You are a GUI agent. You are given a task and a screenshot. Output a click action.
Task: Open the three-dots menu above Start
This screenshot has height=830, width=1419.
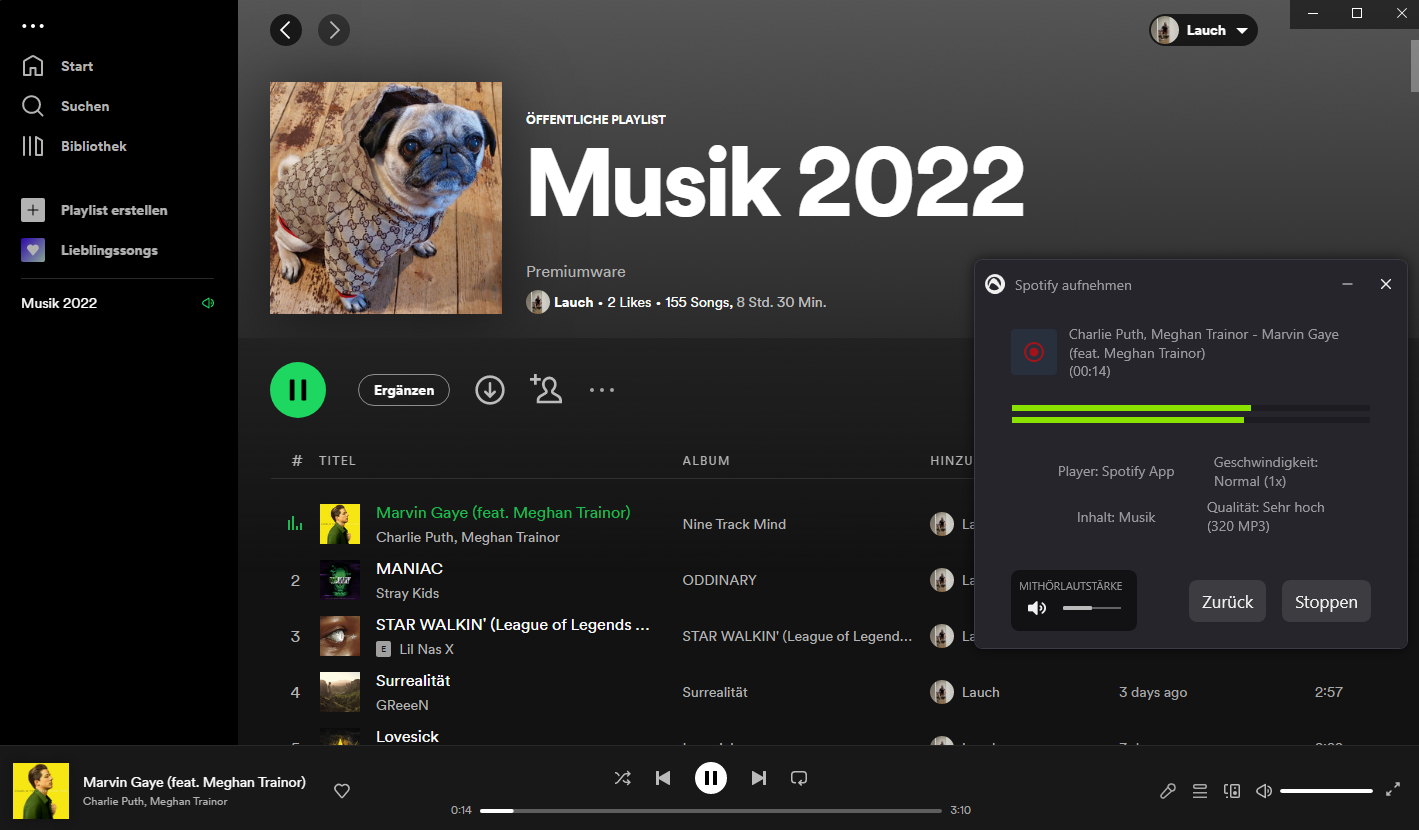tap(33, 26)
